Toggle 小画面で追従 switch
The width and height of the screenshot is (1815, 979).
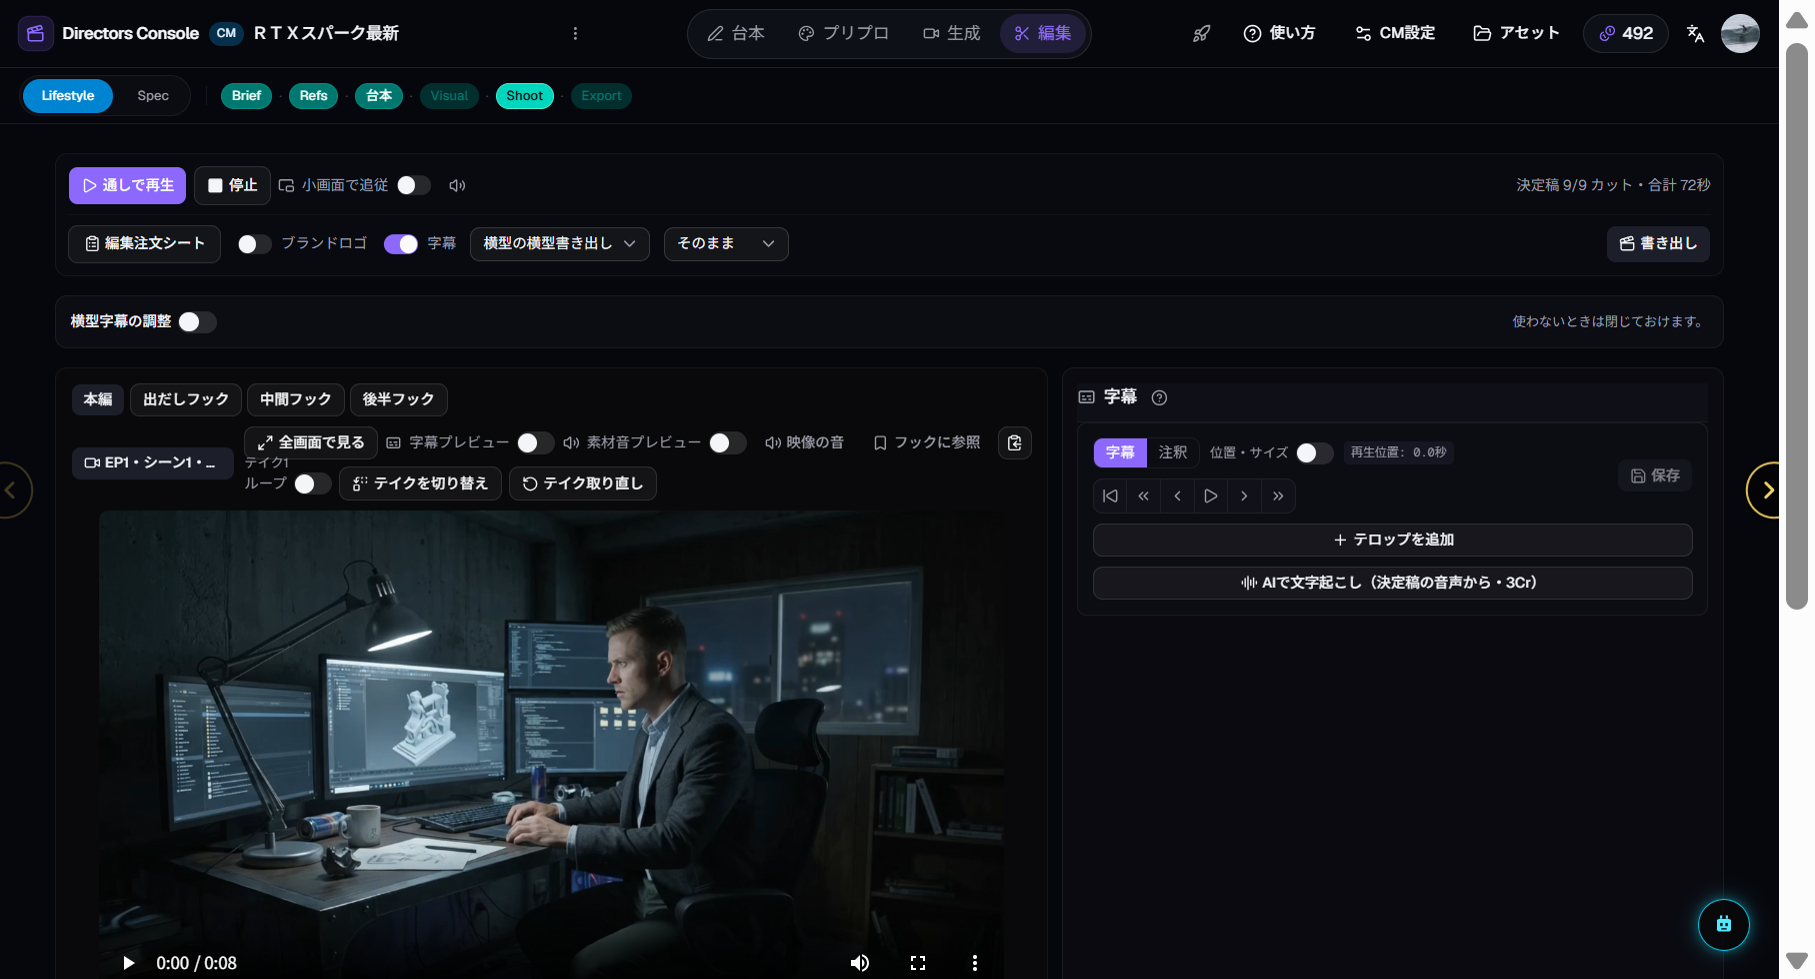414,185
